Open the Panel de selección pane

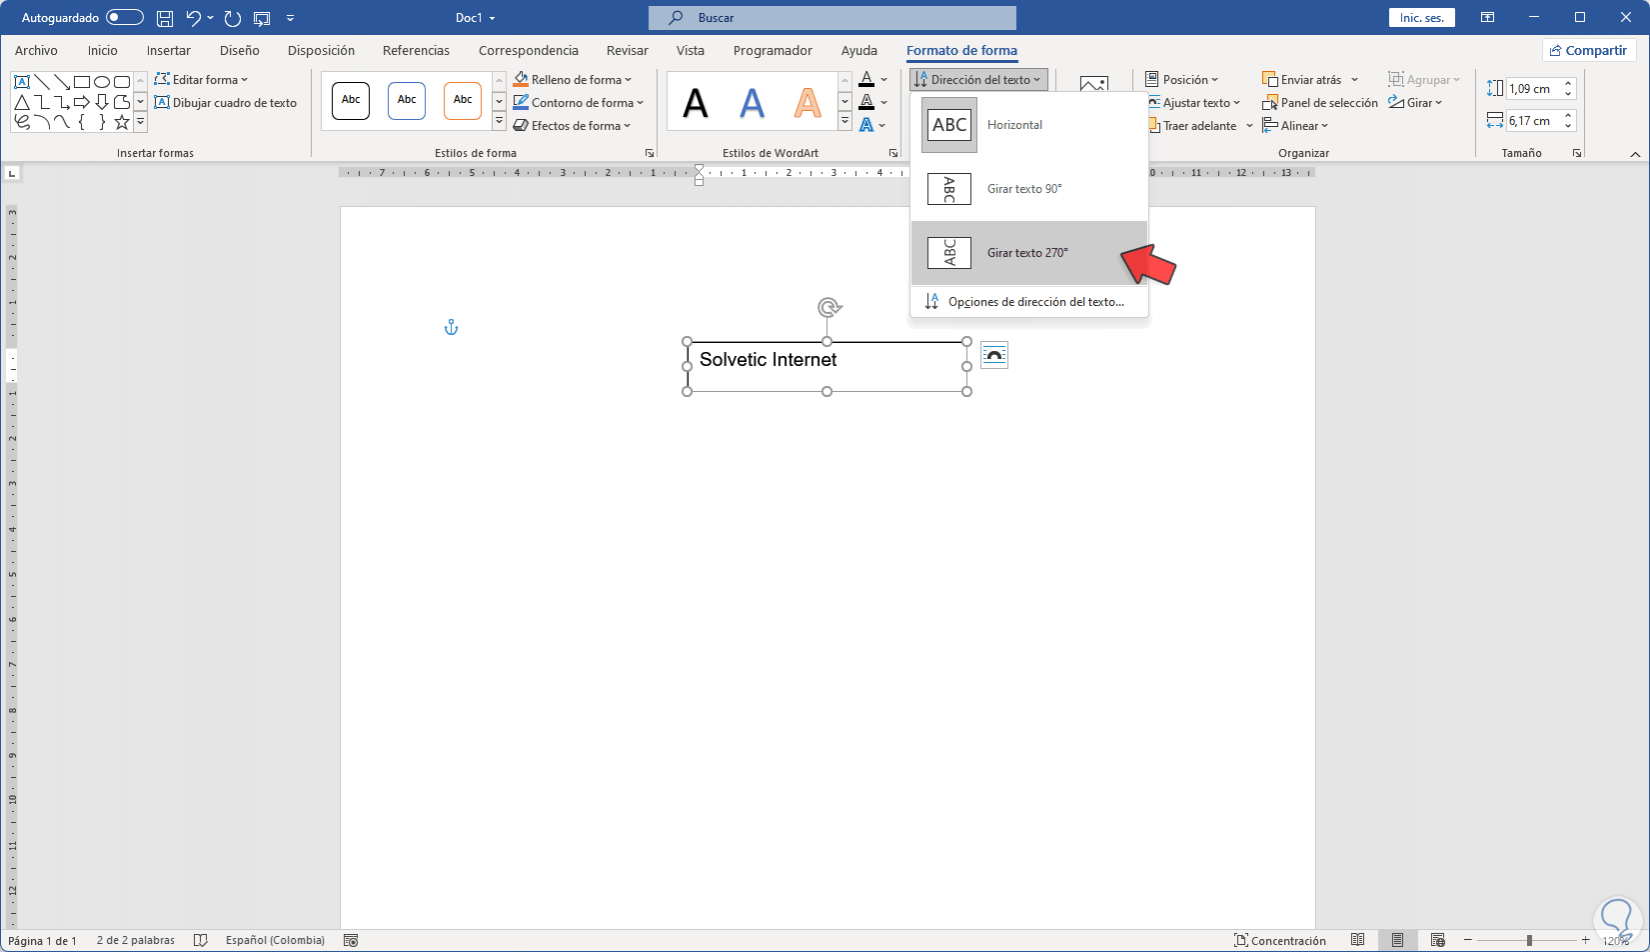[x=1320, y=103]
